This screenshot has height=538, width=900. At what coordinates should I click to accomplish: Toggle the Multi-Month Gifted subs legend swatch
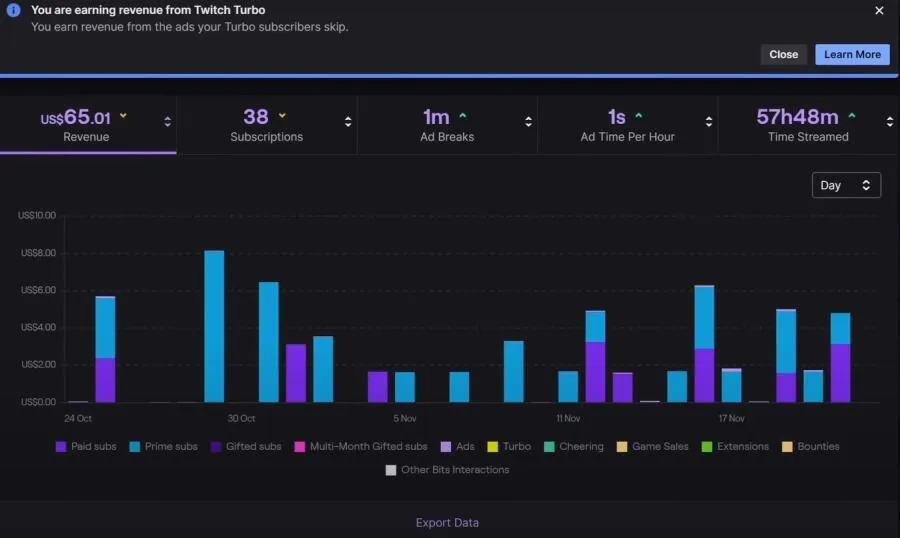coord(300,447)
